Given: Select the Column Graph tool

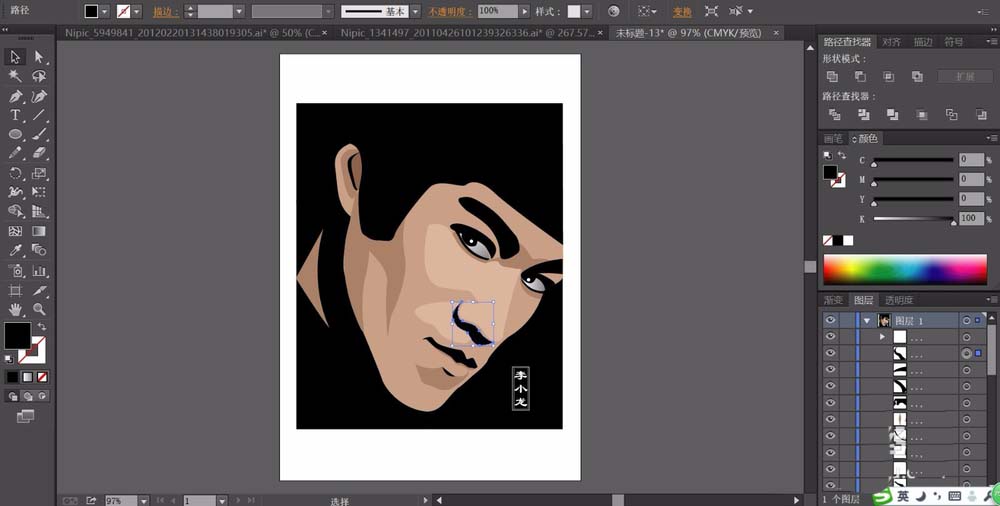Looking at the screenshot, I should (39, 271).
